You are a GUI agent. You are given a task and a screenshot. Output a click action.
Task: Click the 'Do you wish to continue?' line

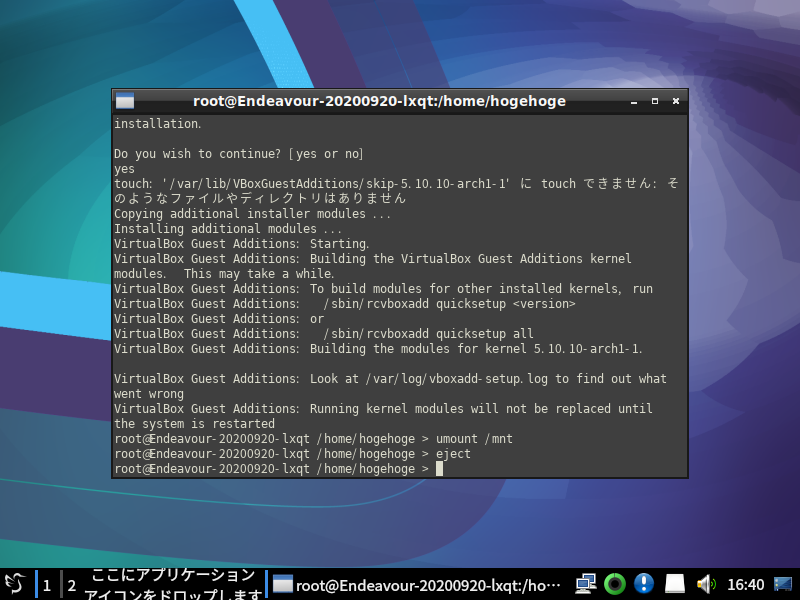coord(238,154)
